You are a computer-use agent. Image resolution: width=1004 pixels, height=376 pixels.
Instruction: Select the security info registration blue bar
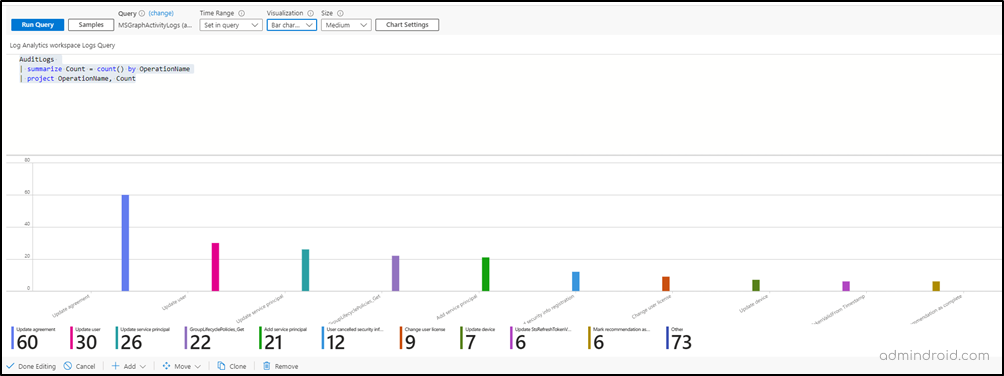point(576,281)
